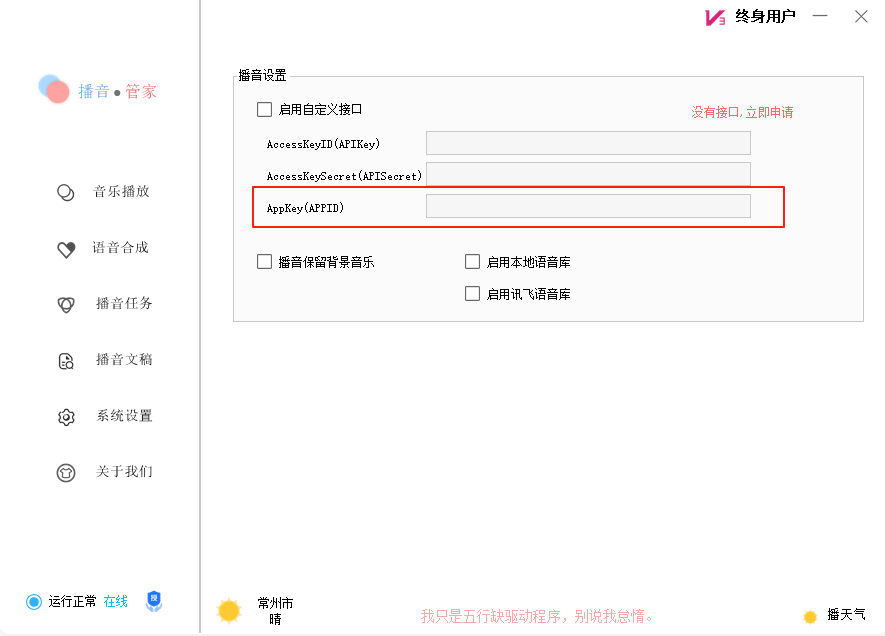The height and width of the screenshot is (636, 885).
Task: Click the AppKey(APPID) input field
Action: (x=588, y=206)
